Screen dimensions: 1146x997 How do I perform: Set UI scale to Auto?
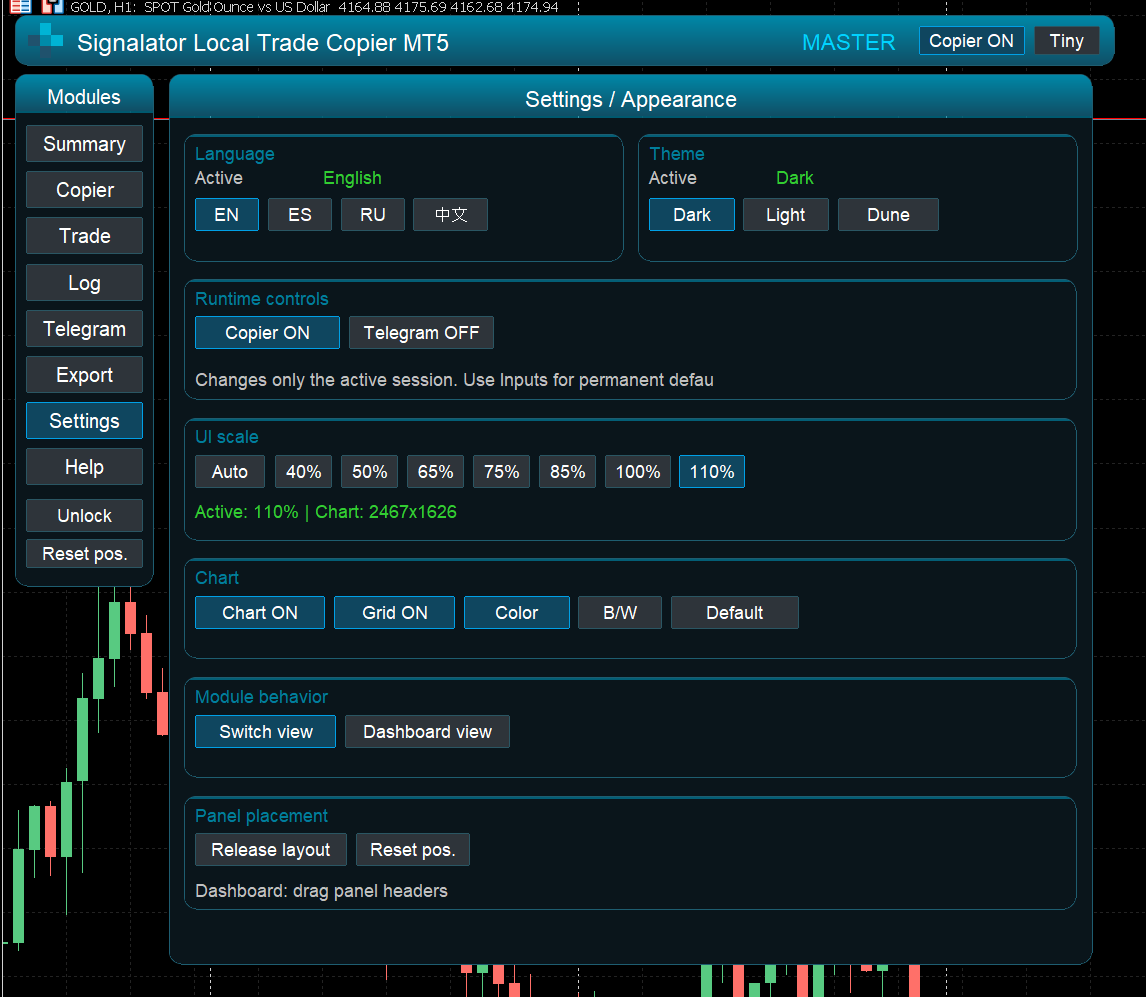point(229,471)
